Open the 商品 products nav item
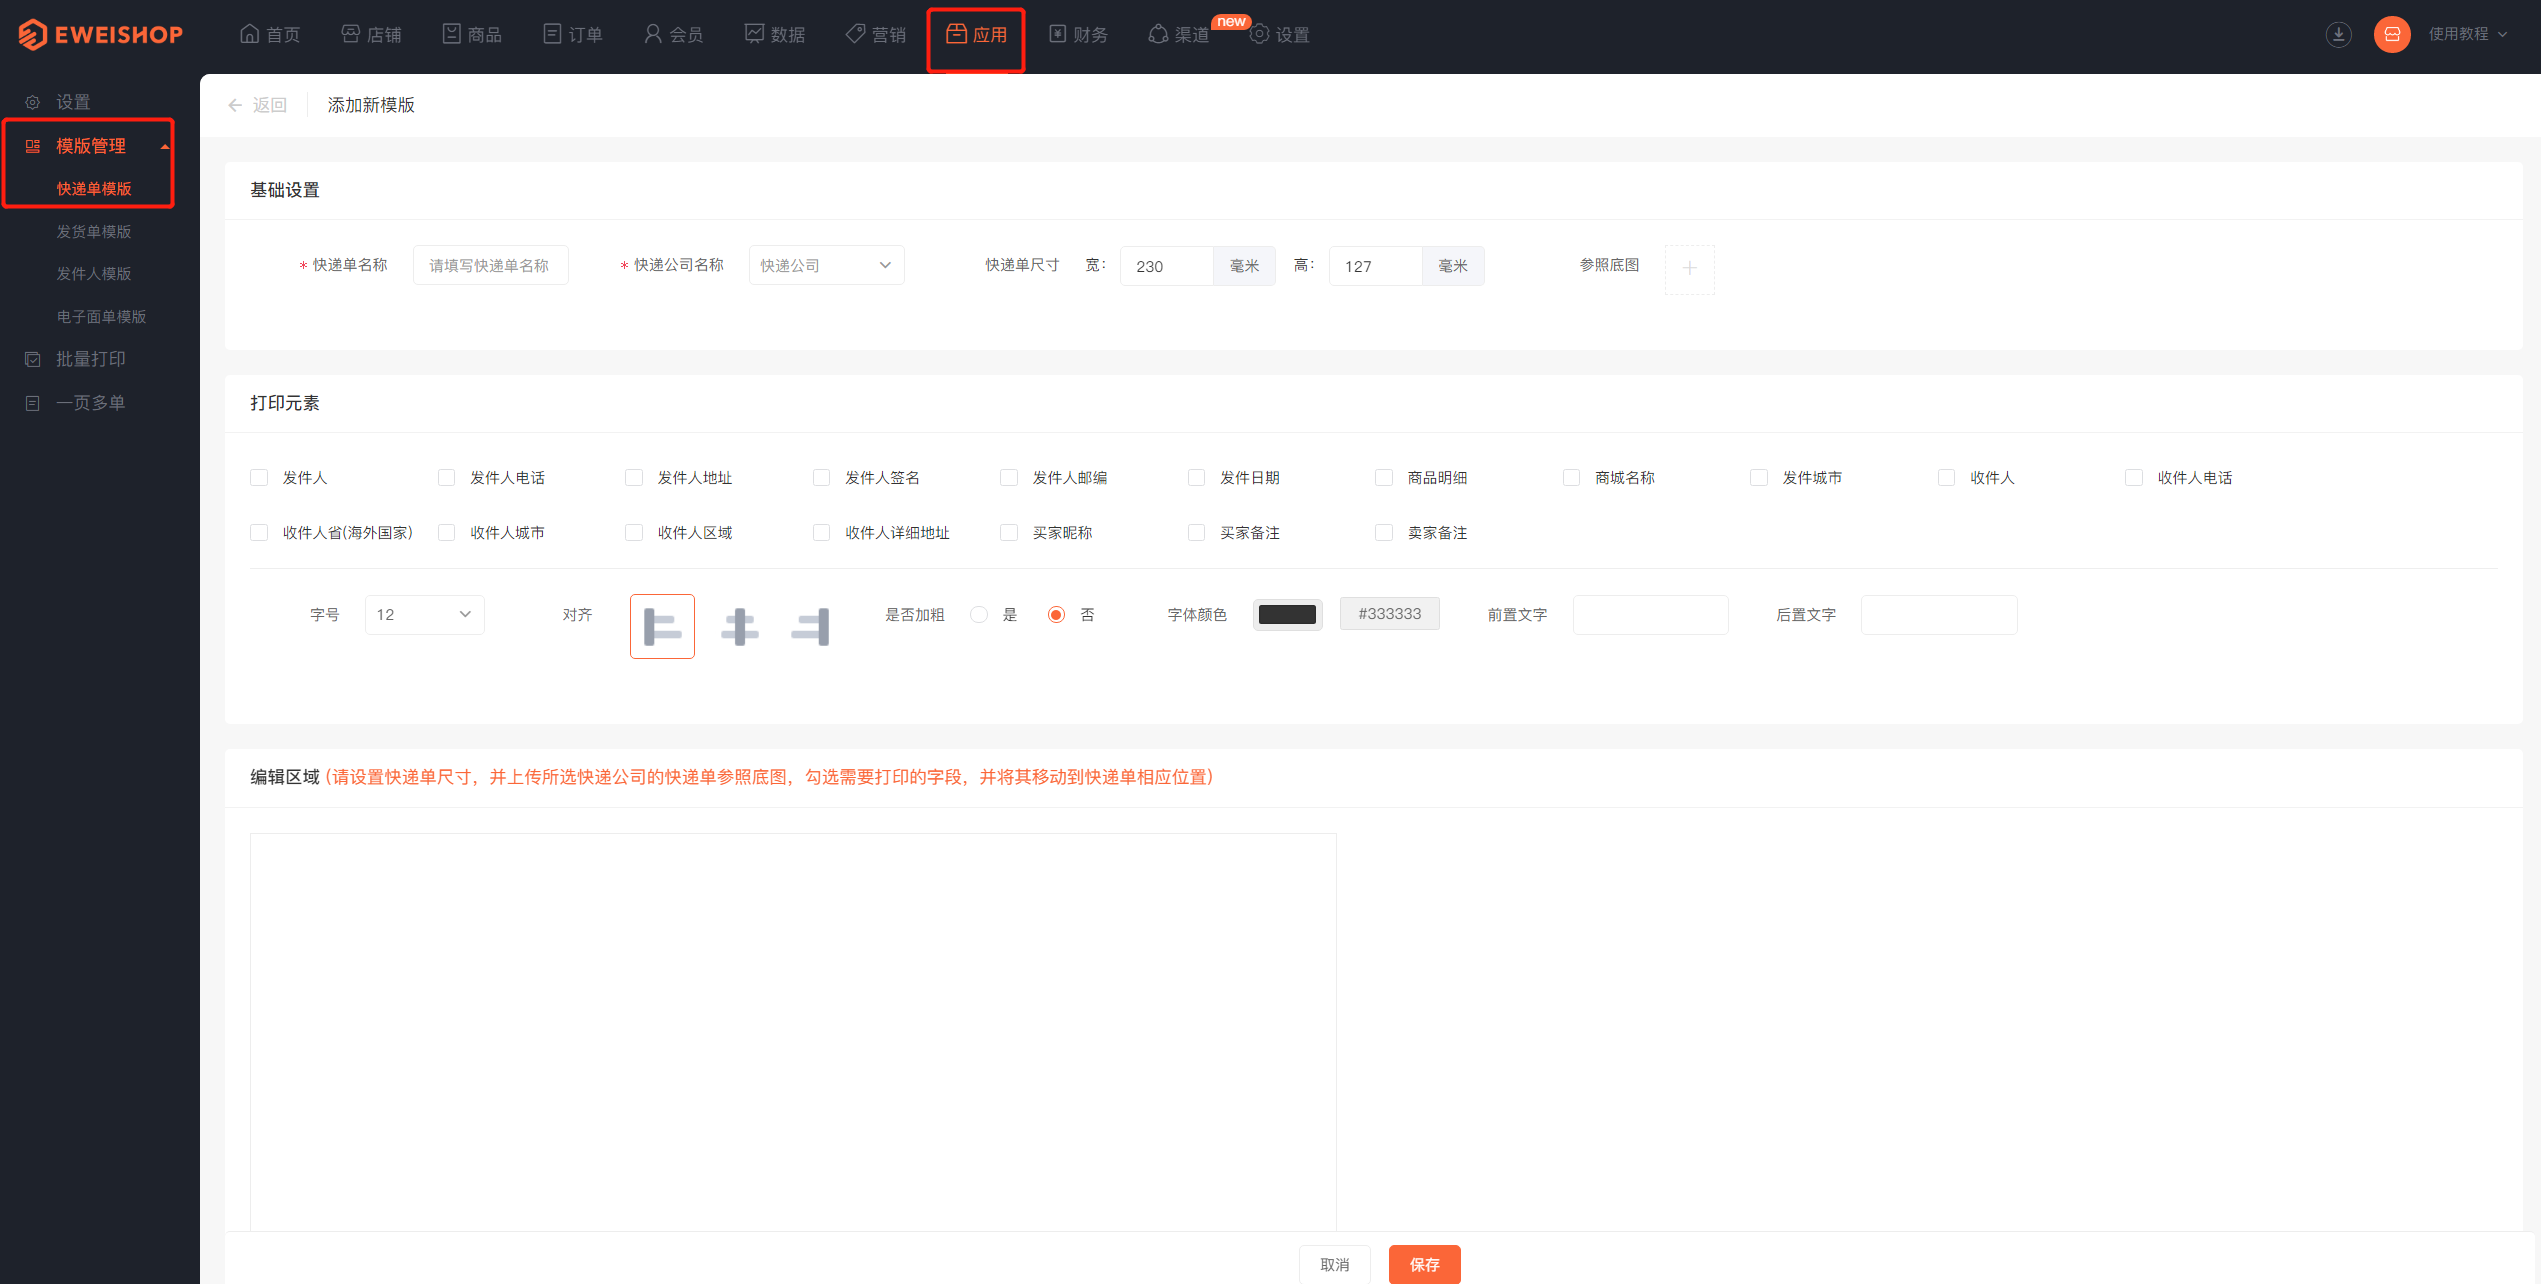Viewport: 2541px width, 1284px height. [472, 34]
